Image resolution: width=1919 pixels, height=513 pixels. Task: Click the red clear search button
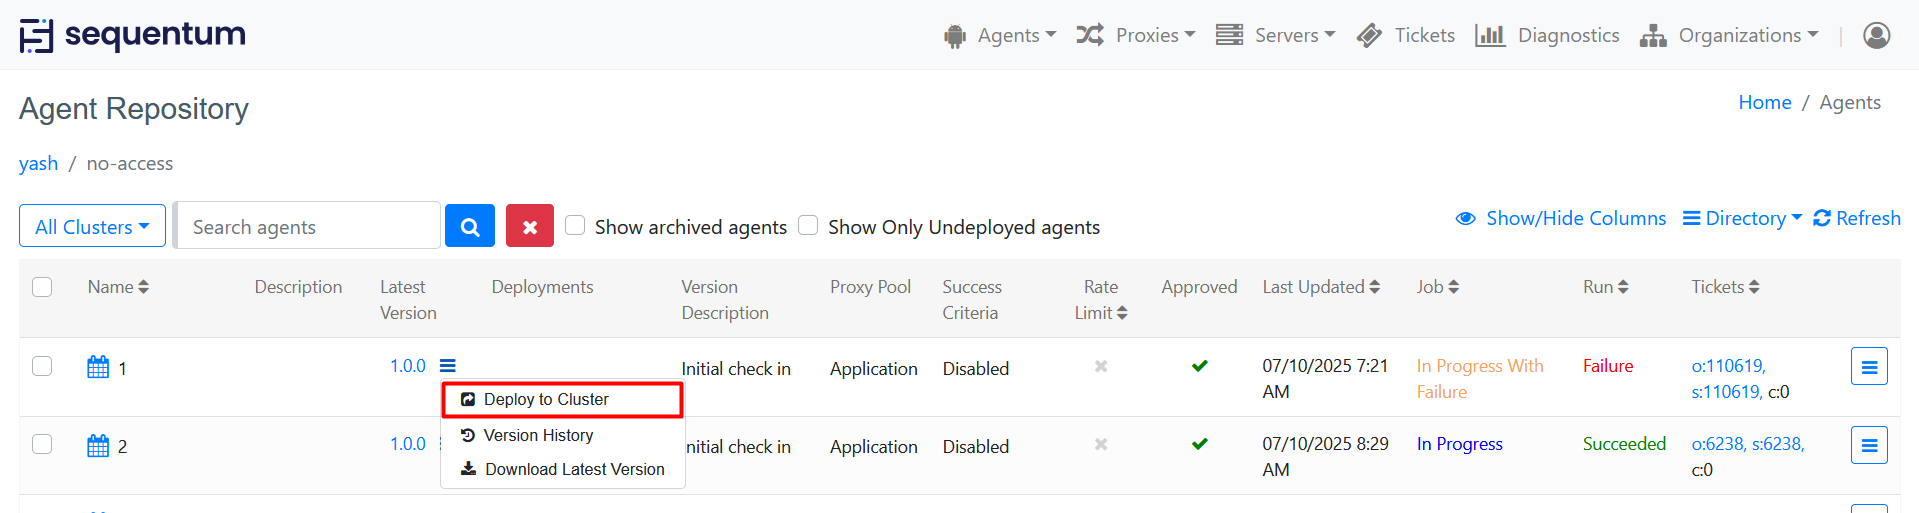(x=530, y=226)
